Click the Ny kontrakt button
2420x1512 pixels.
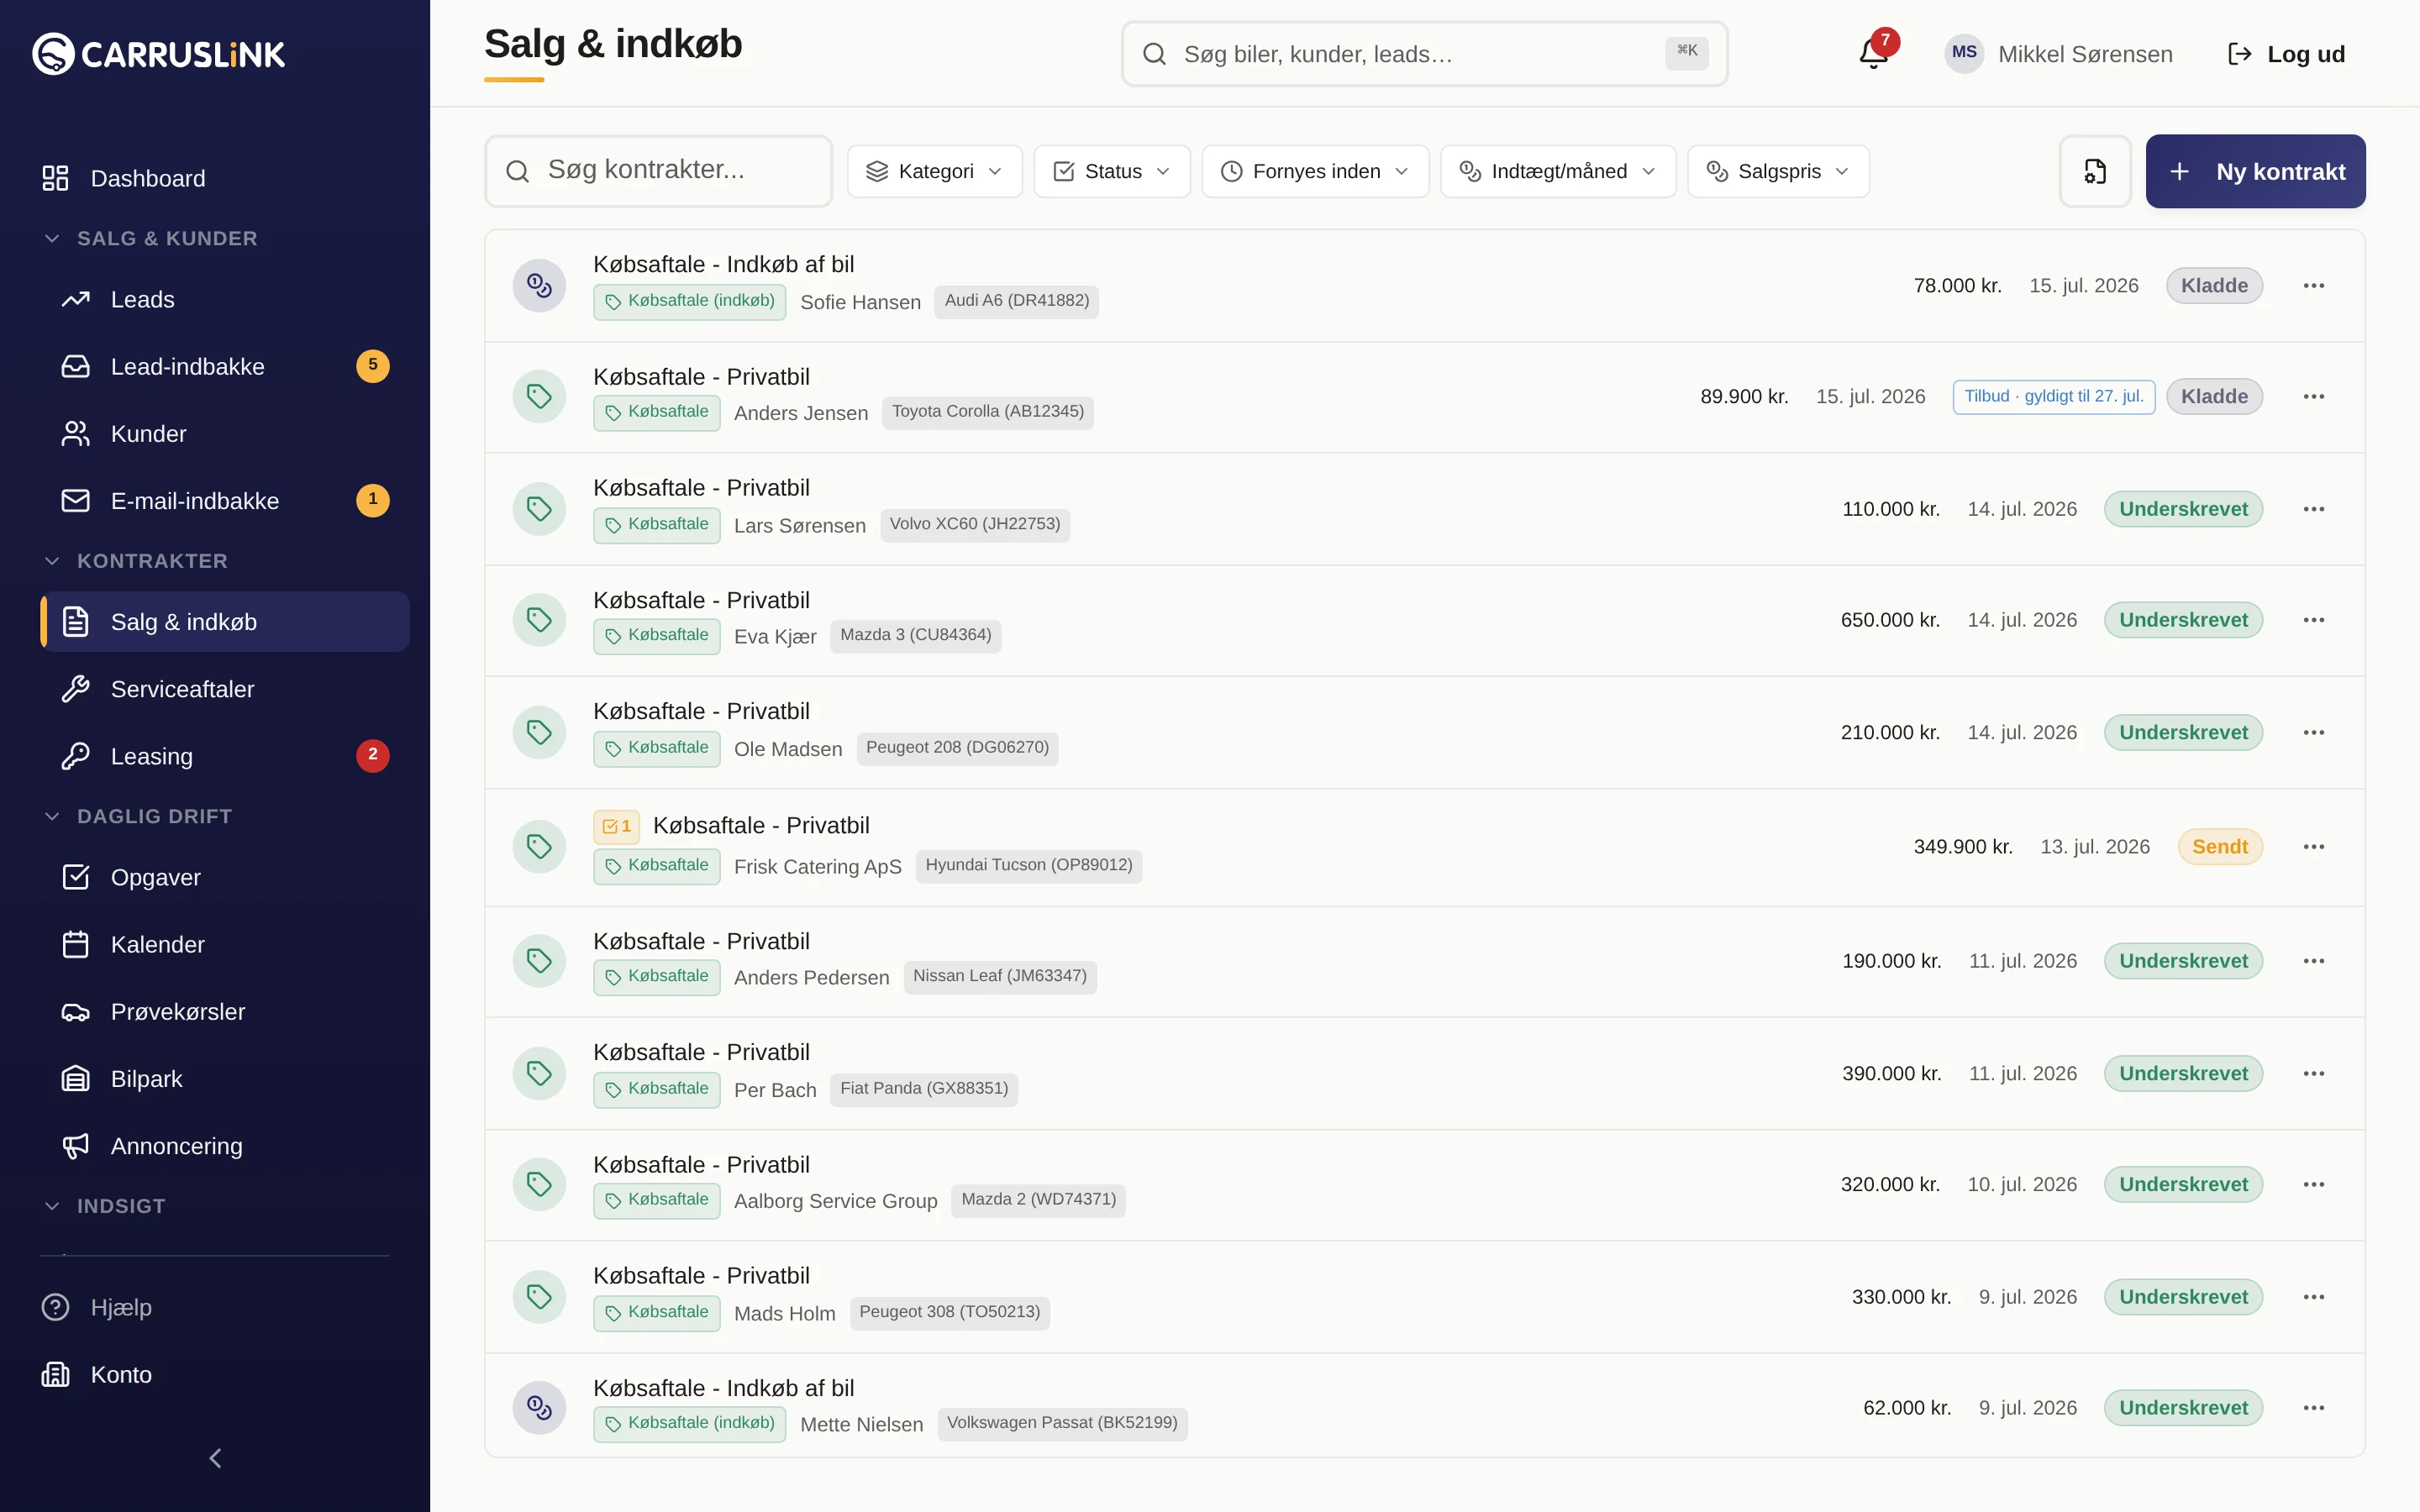click(x=2255, y=171)
